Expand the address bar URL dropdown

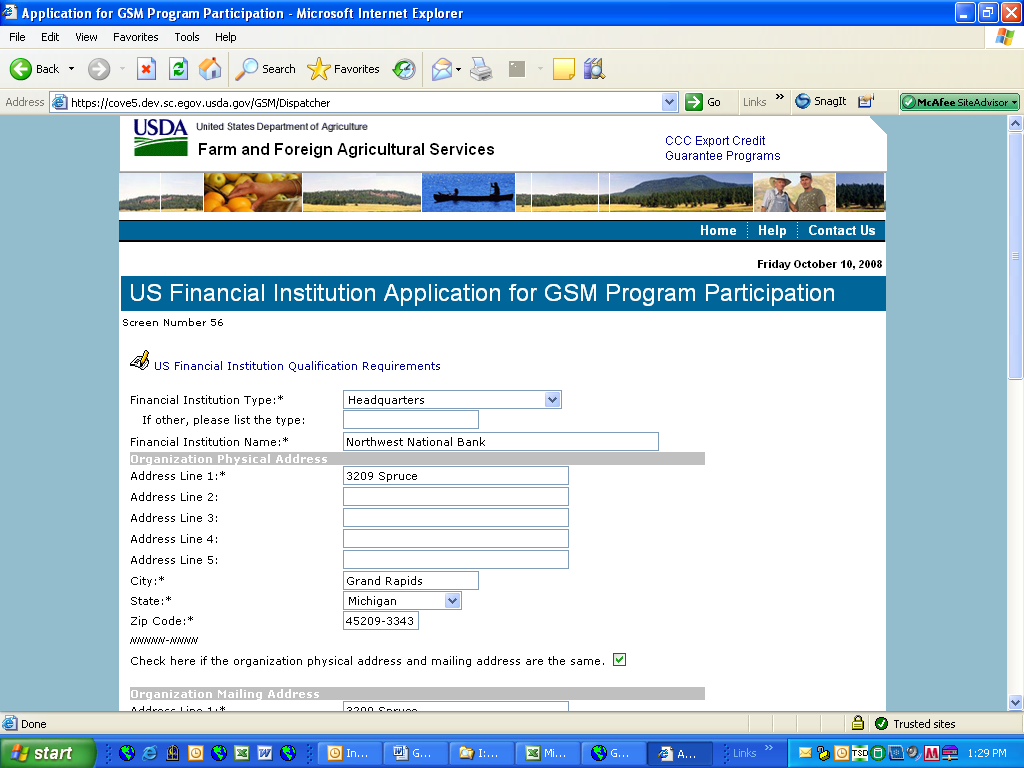(670, 102)
